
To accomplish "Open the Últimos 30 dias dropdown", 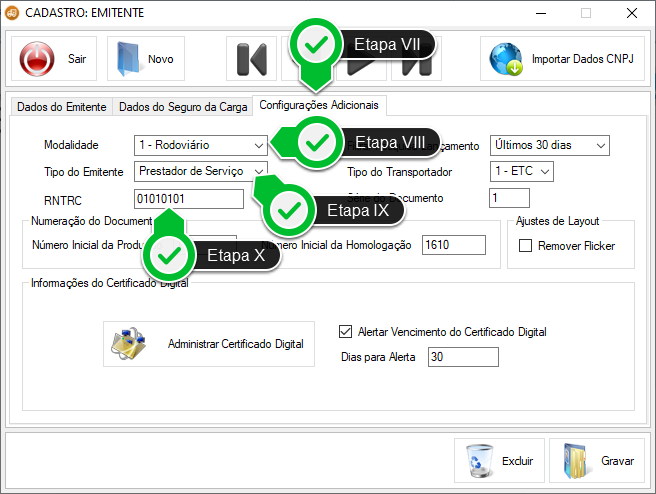I will [550, 145].
